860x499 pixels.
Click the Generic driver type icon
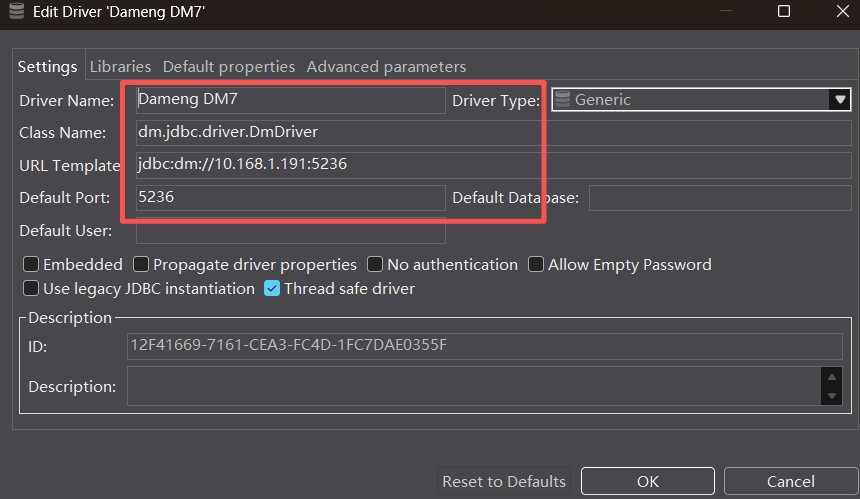(x=563, y=99)
